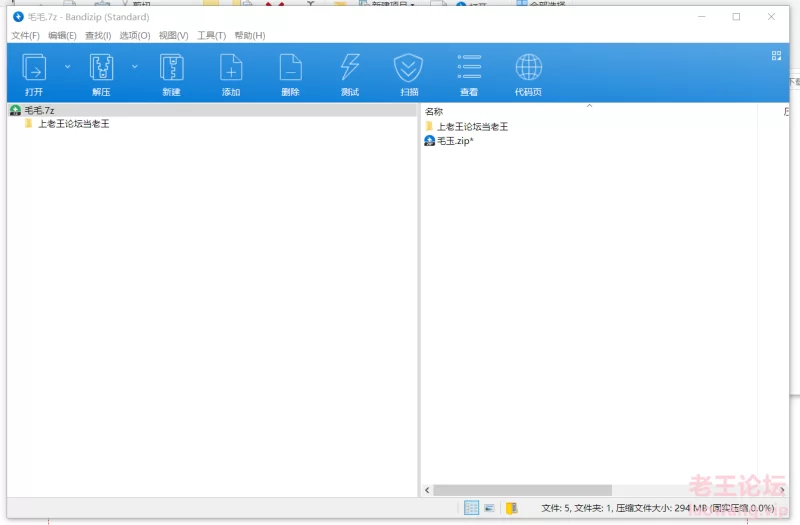This screenshot has height=525, width=800.
Task: Click the status bar file count text
Action: [658, 508]
